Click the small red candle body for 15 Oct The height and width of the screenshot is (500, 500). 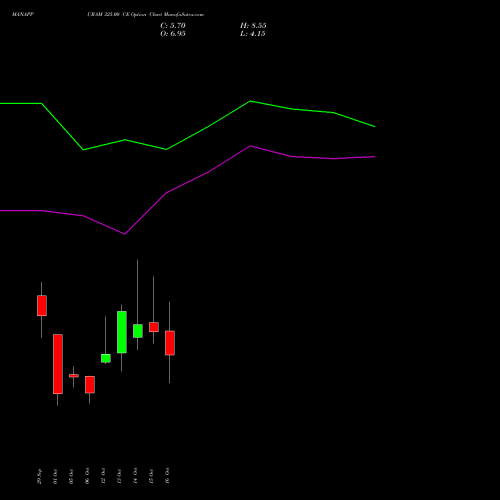pos(154,327)
